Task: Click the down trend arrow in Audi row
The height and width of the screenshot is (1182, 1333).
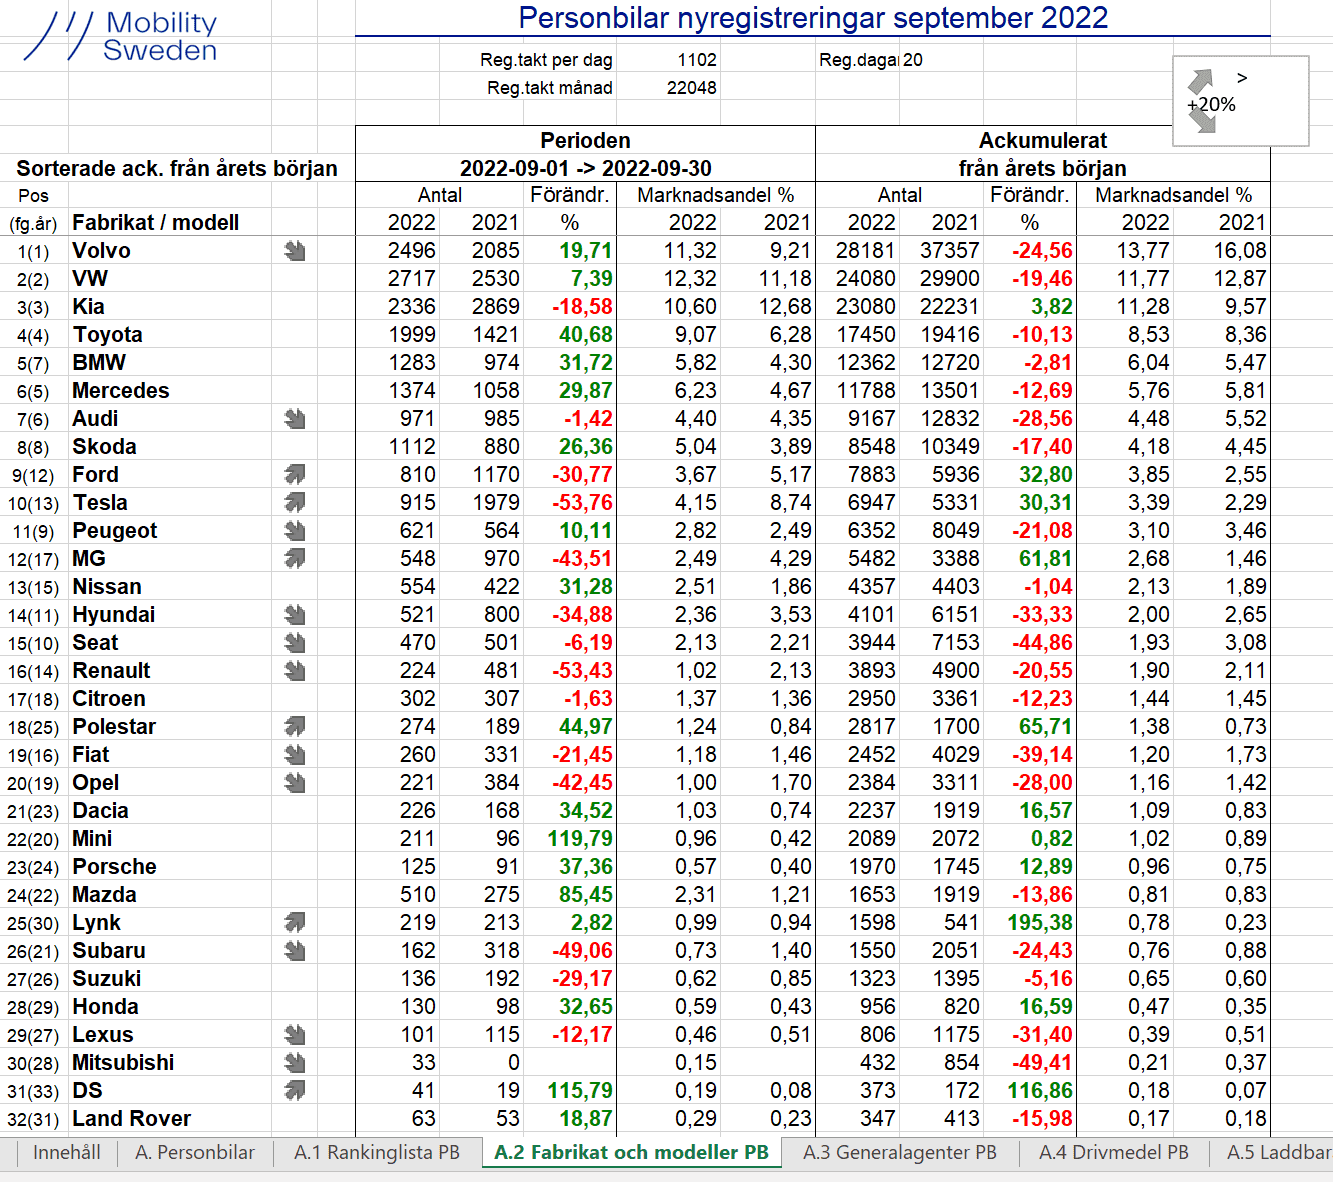Action: tap(294, 419)
